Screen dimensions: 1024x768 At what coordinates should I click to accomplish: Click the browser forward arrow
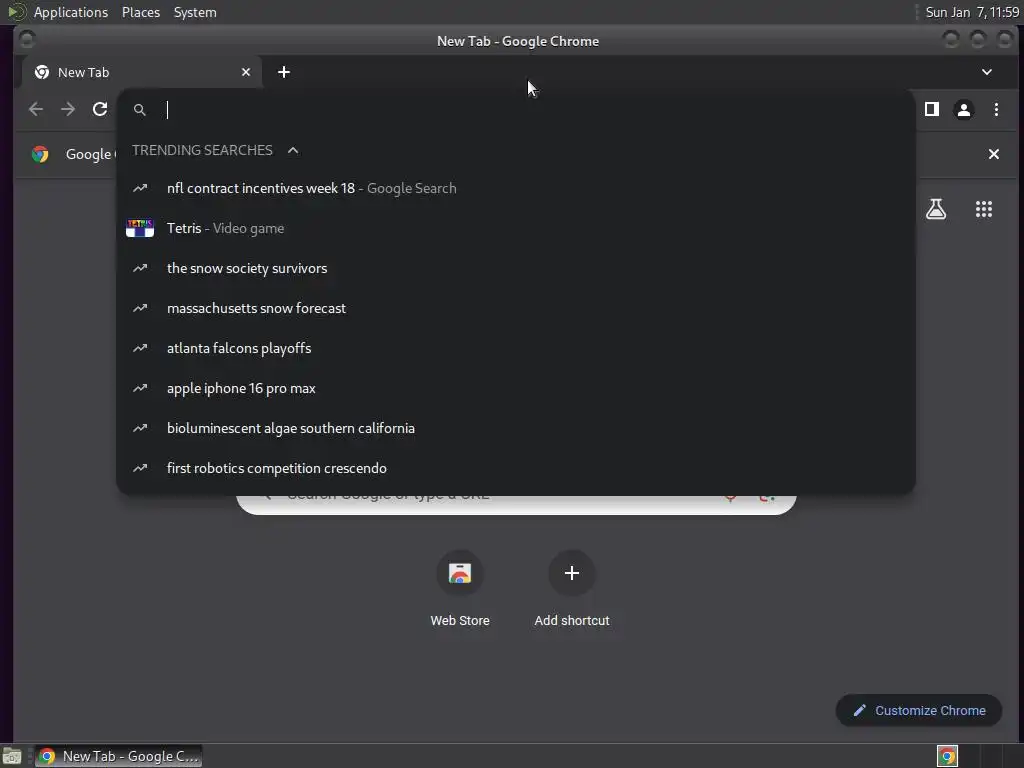click(x=68, y=109)
